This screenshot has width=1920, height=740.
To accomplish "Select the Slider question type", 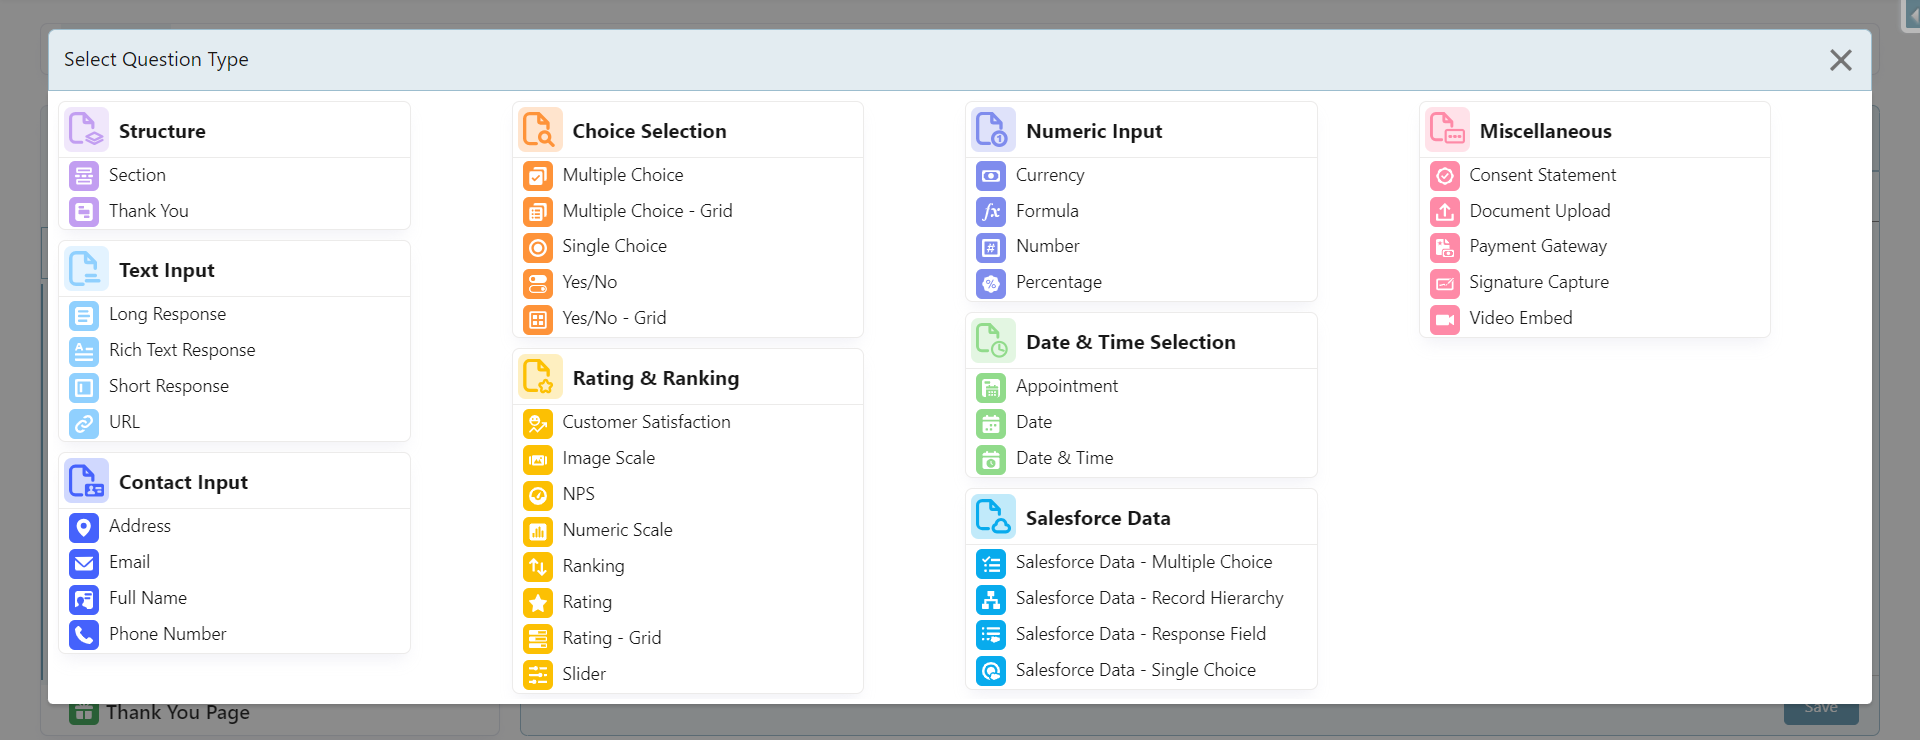I will click(x=583, y=674).
